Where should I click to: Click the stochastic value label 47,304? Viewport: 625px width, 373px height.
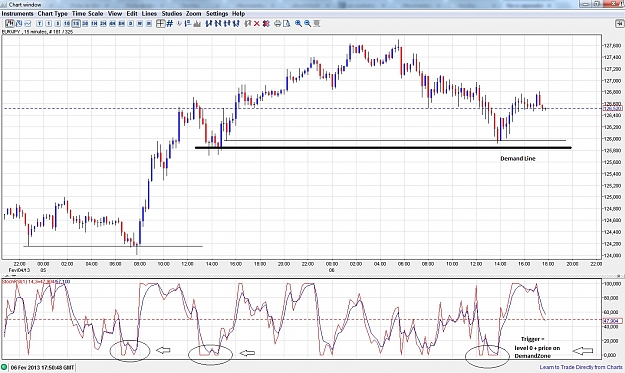(x=613, y=321)
